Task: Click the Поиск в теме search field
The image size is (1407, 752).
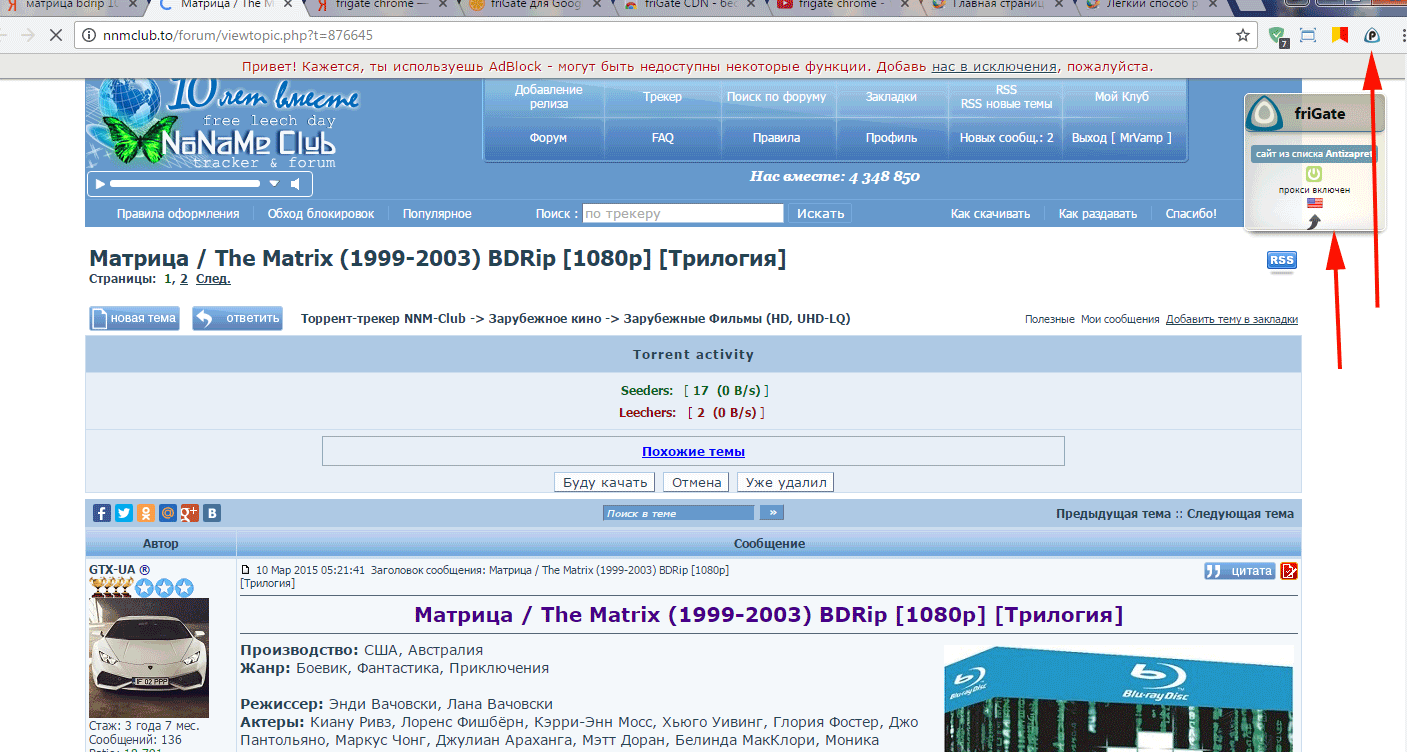Action: pyautogui.click(x=678, y=513)
